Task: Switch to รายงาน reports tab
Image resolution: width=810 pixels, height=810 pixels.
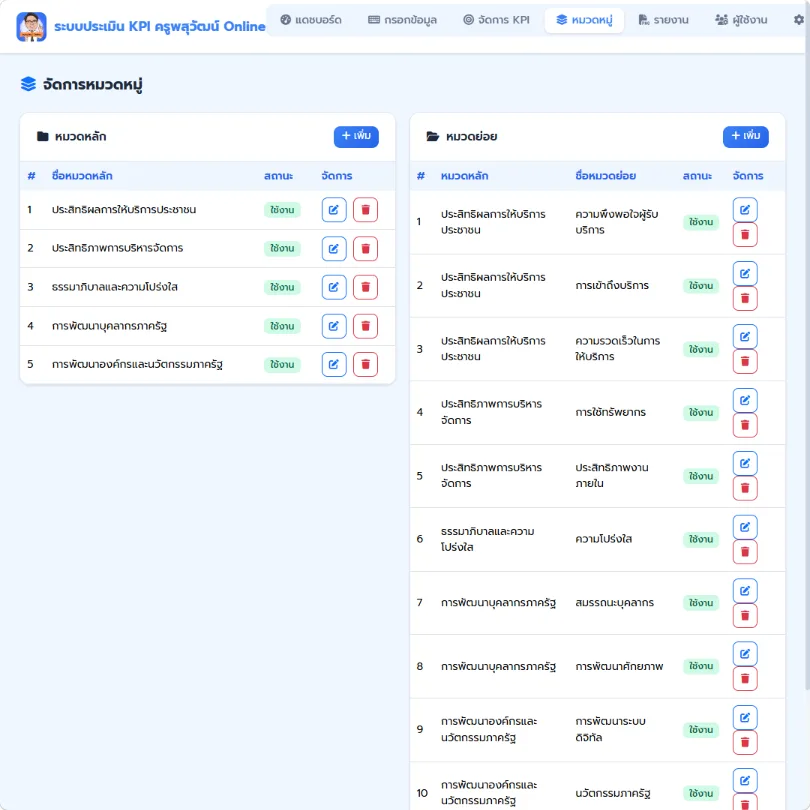Action: 664,20
